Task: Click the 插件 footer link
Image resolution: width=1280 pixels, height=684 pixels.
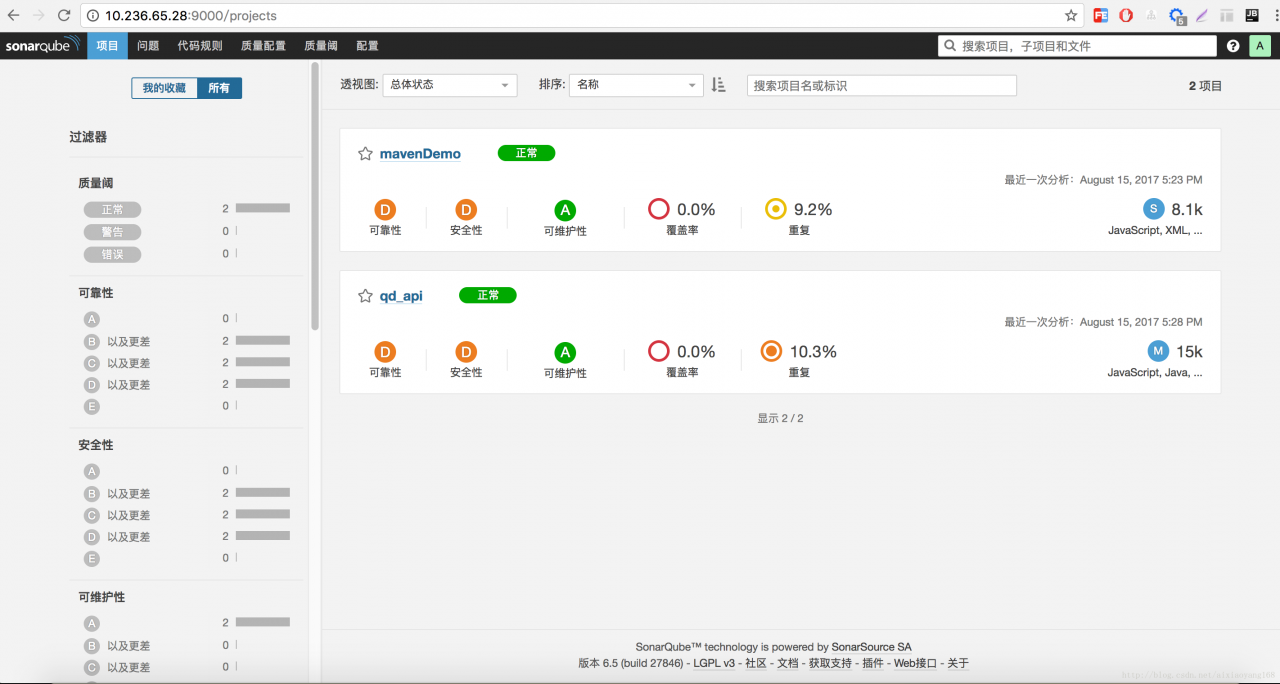Action: click(x=873, y=663)
